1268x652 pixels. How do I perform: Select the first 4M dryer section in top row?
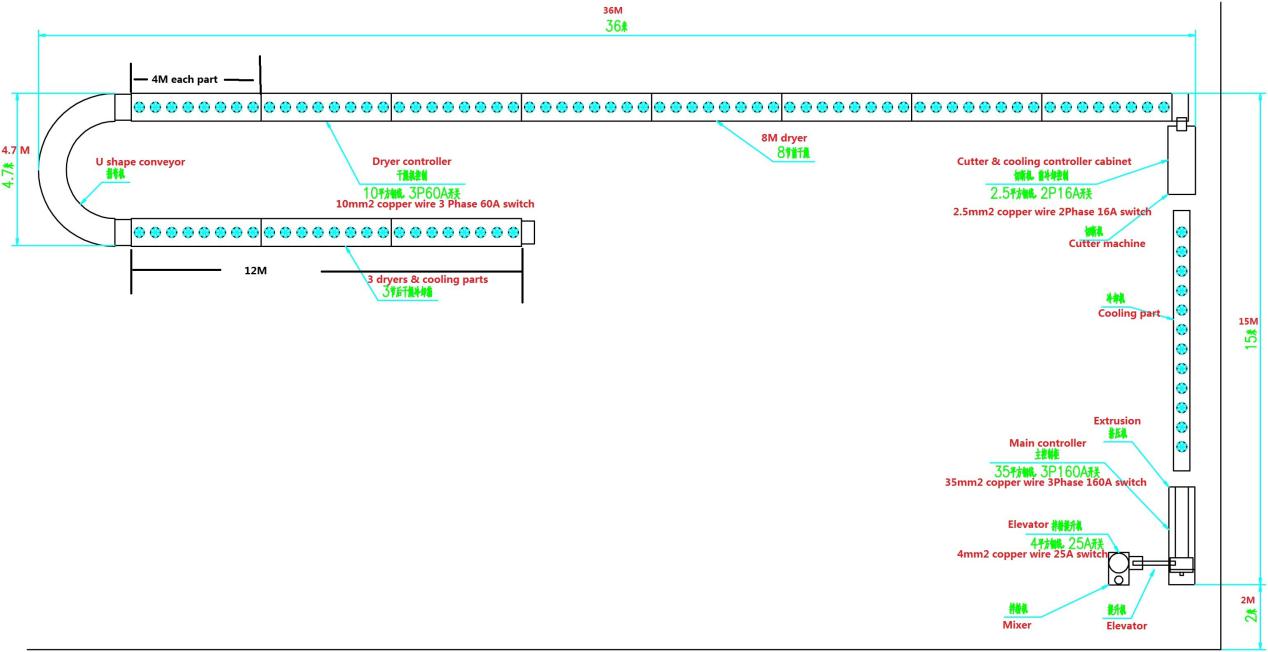point(196,107)
